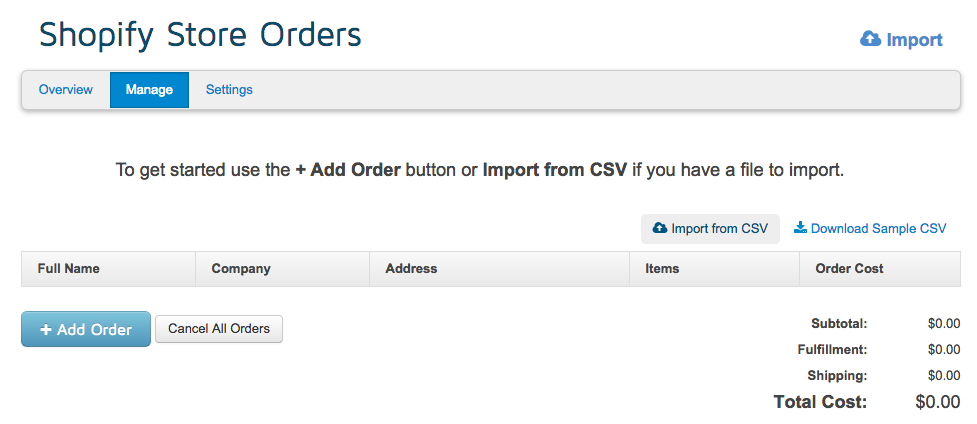Click the Shipping label in totals

[837, 376]
